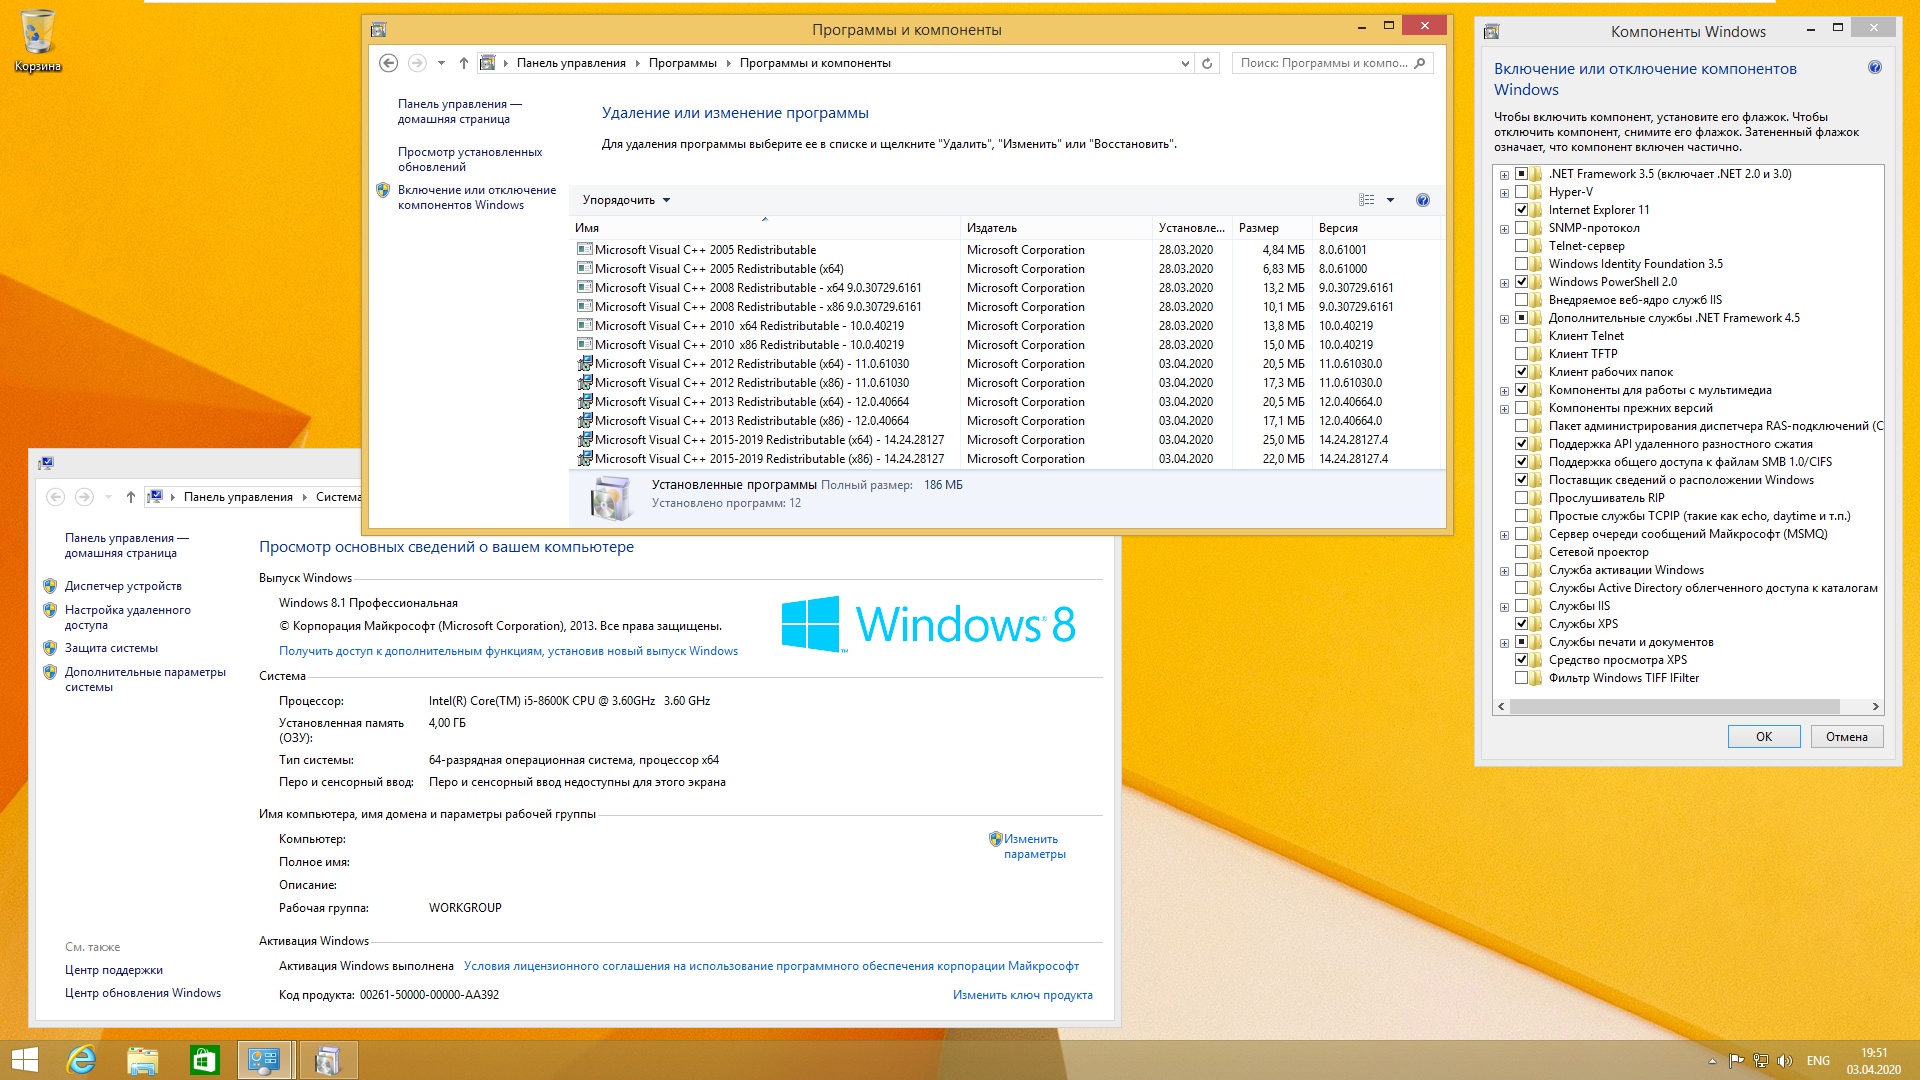This screenshot has height=1080, width=1920.
Task: Show hidden tray icons arrow
Action: [x=1712, y=1061]
